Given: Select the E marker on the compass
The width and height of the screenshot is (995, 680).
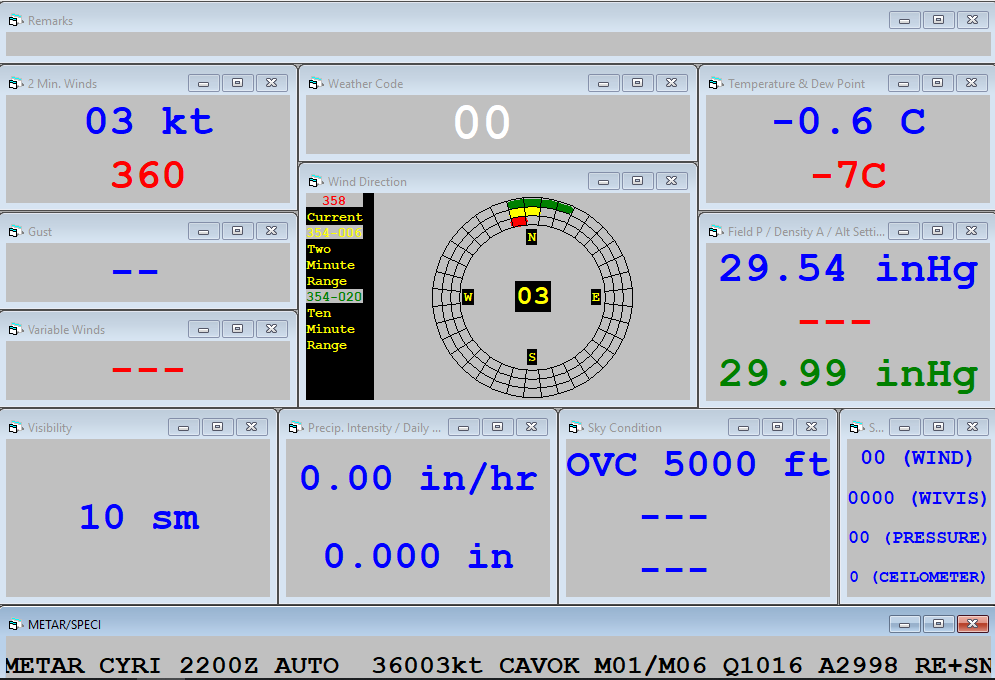Looking at the screenshot, I should click(x=595, y=297).
